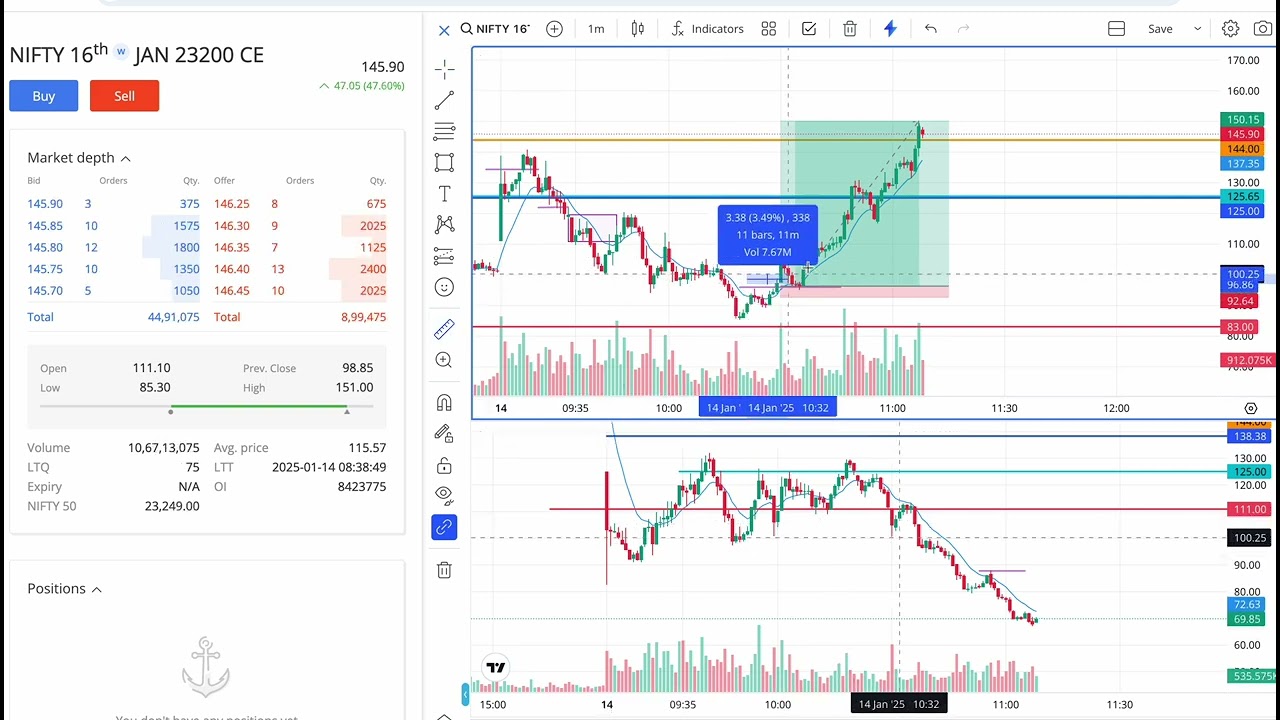Viewport: 1280px width, 720px height.
Task: Click the 125.00 teal level label on lower chart
Action: point(1250,472)
